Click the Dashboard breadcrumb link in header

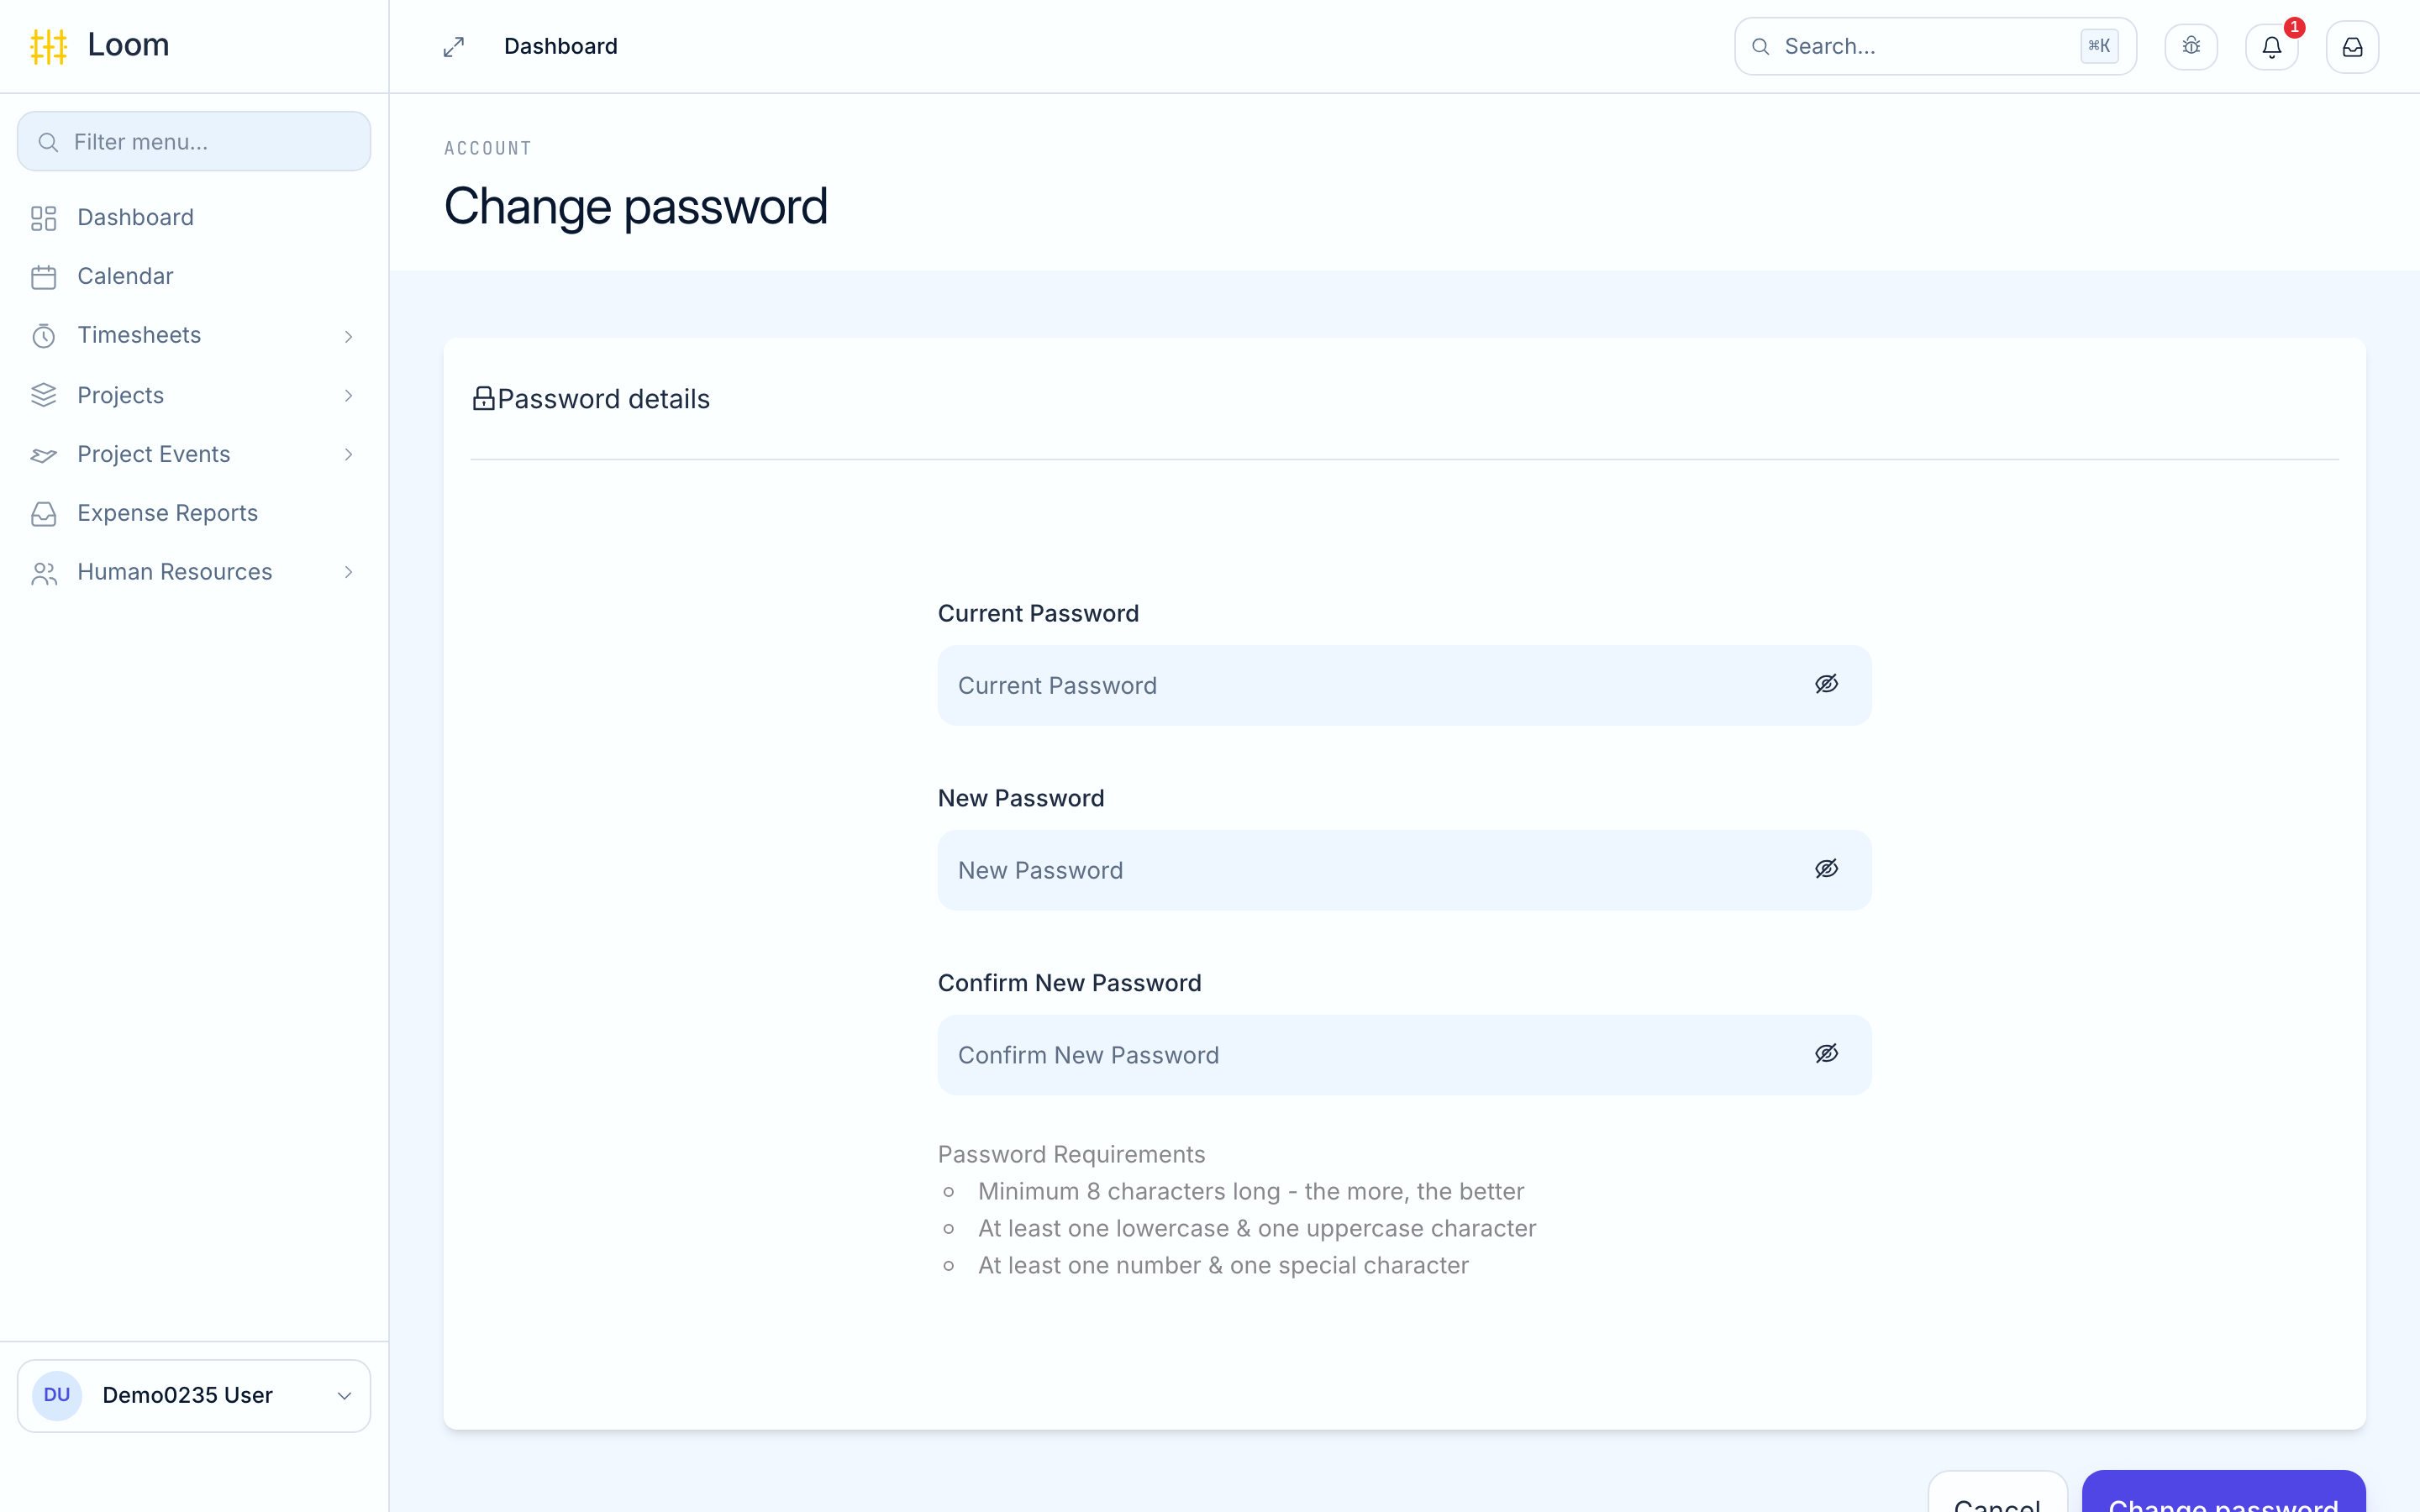(561, 47)
